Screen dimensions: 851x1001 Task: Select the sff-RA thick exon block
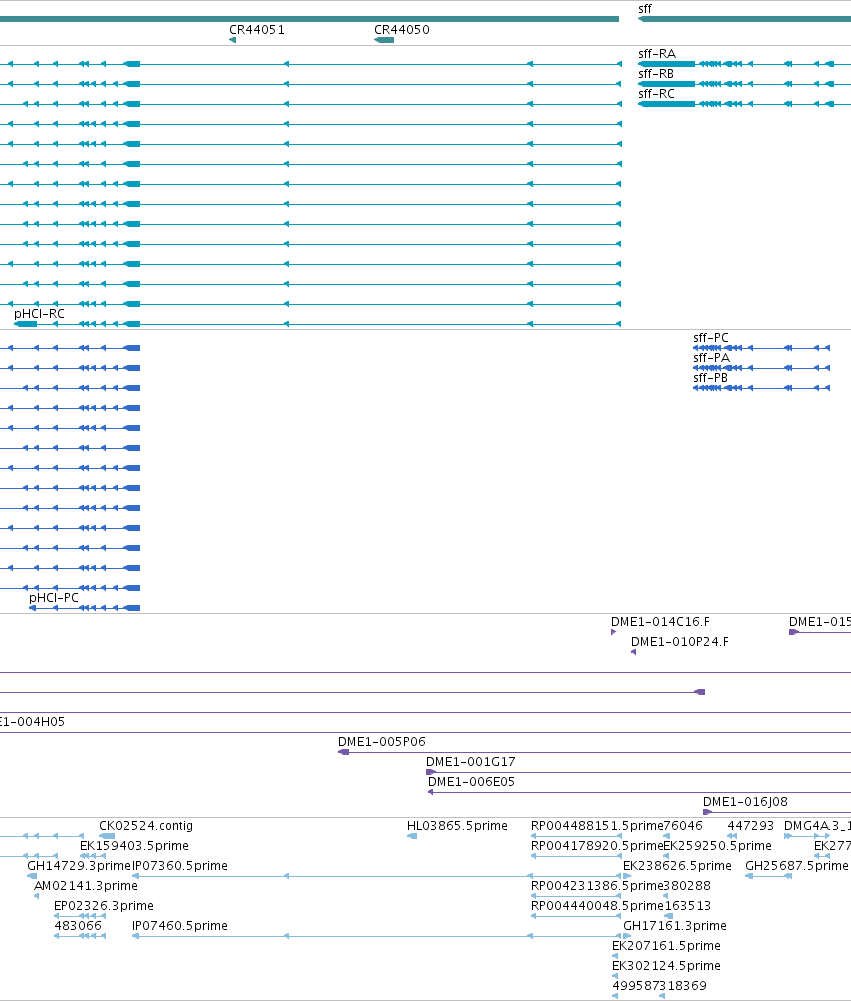(666, 64)
